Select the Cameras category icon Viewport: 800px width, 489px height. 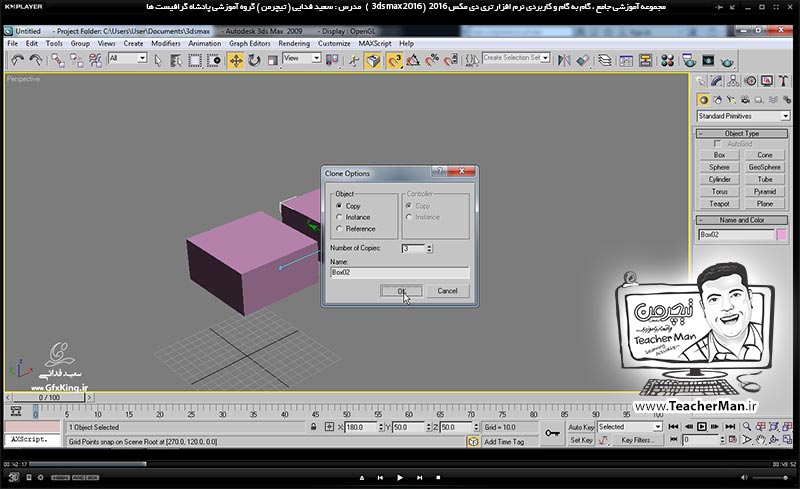(x=745, y=100)
